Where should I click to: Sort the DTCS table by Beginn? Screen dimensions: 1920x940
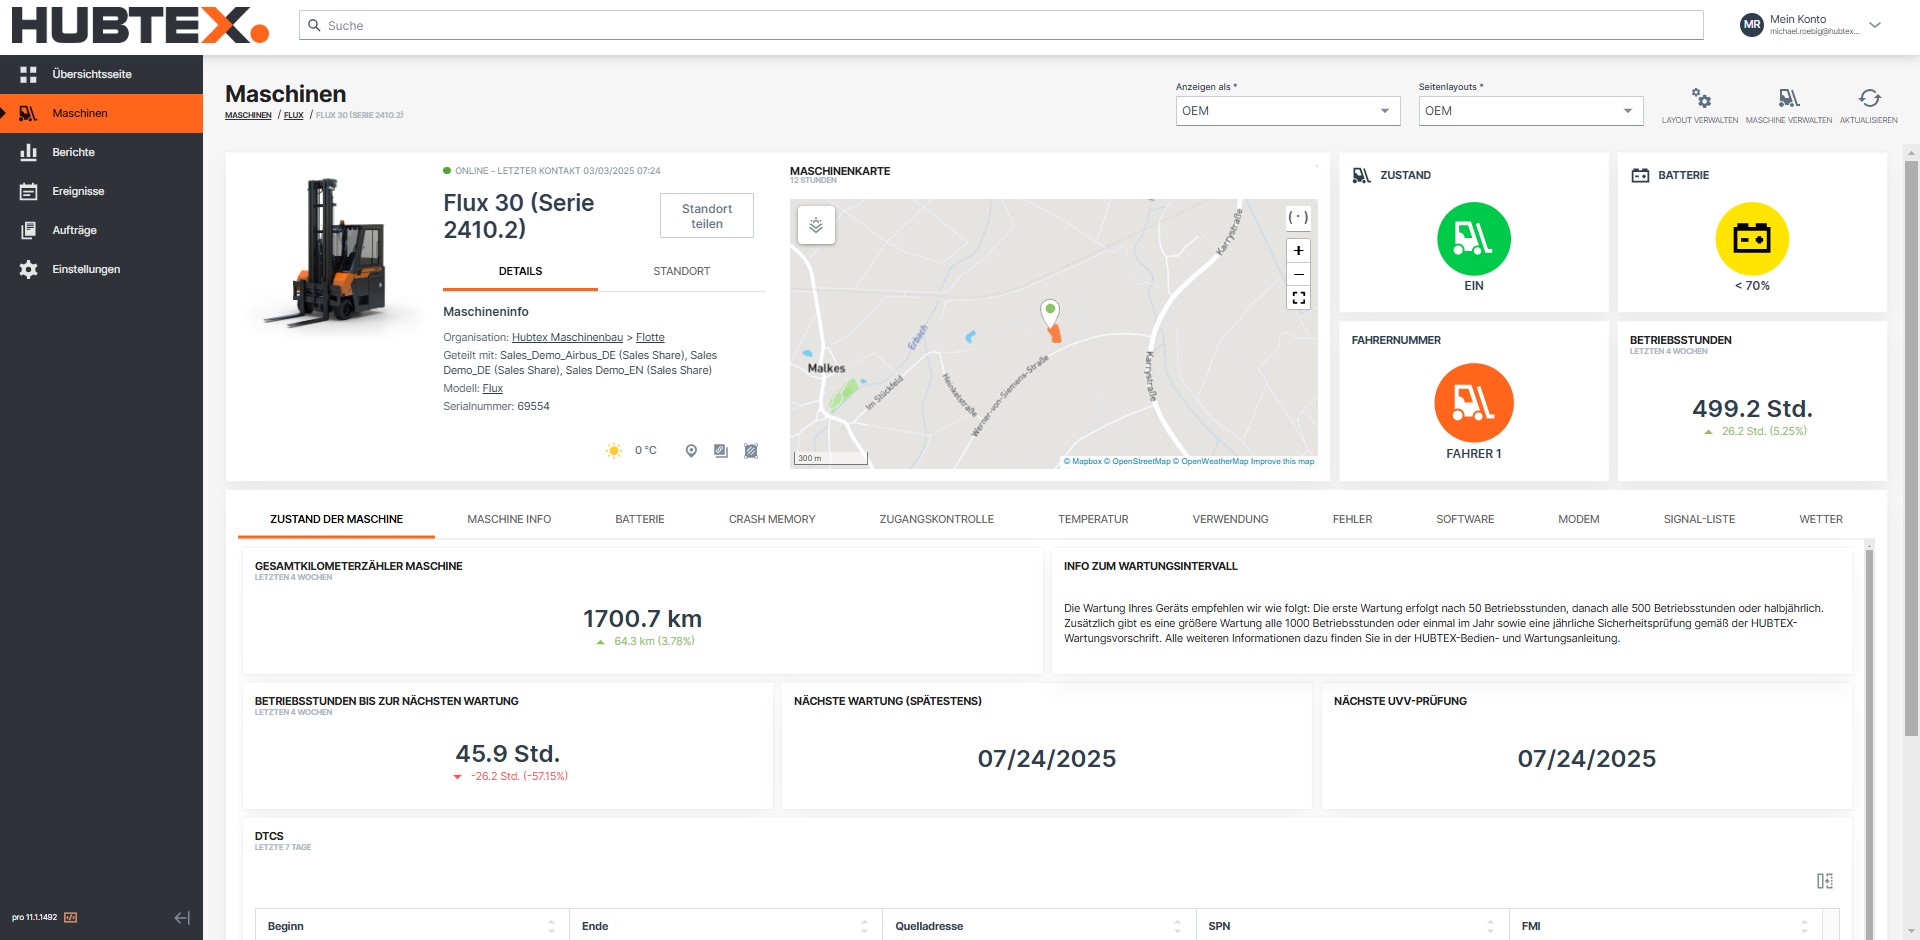[551, 926]
